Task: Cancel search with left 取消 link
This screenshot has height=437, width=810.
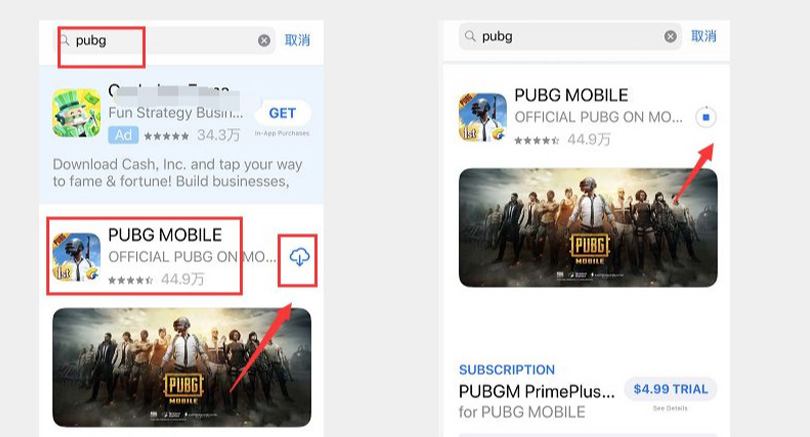Action: pyautogui.click(x=298, y=40)
